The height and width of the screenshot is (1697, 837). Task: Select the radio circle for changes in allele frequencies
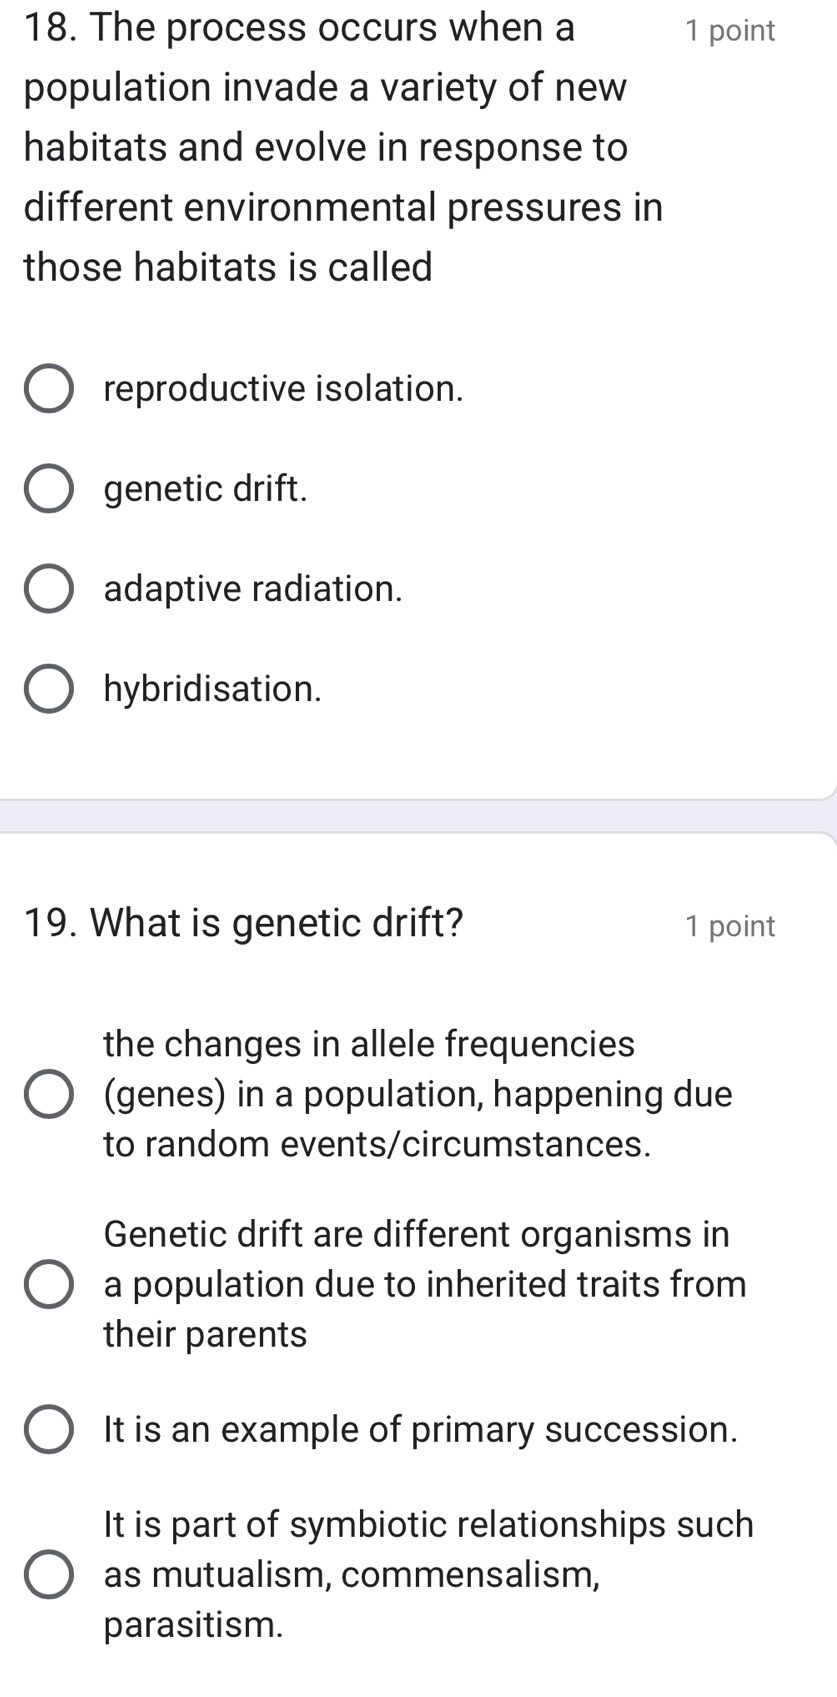tap(48, 1094)
